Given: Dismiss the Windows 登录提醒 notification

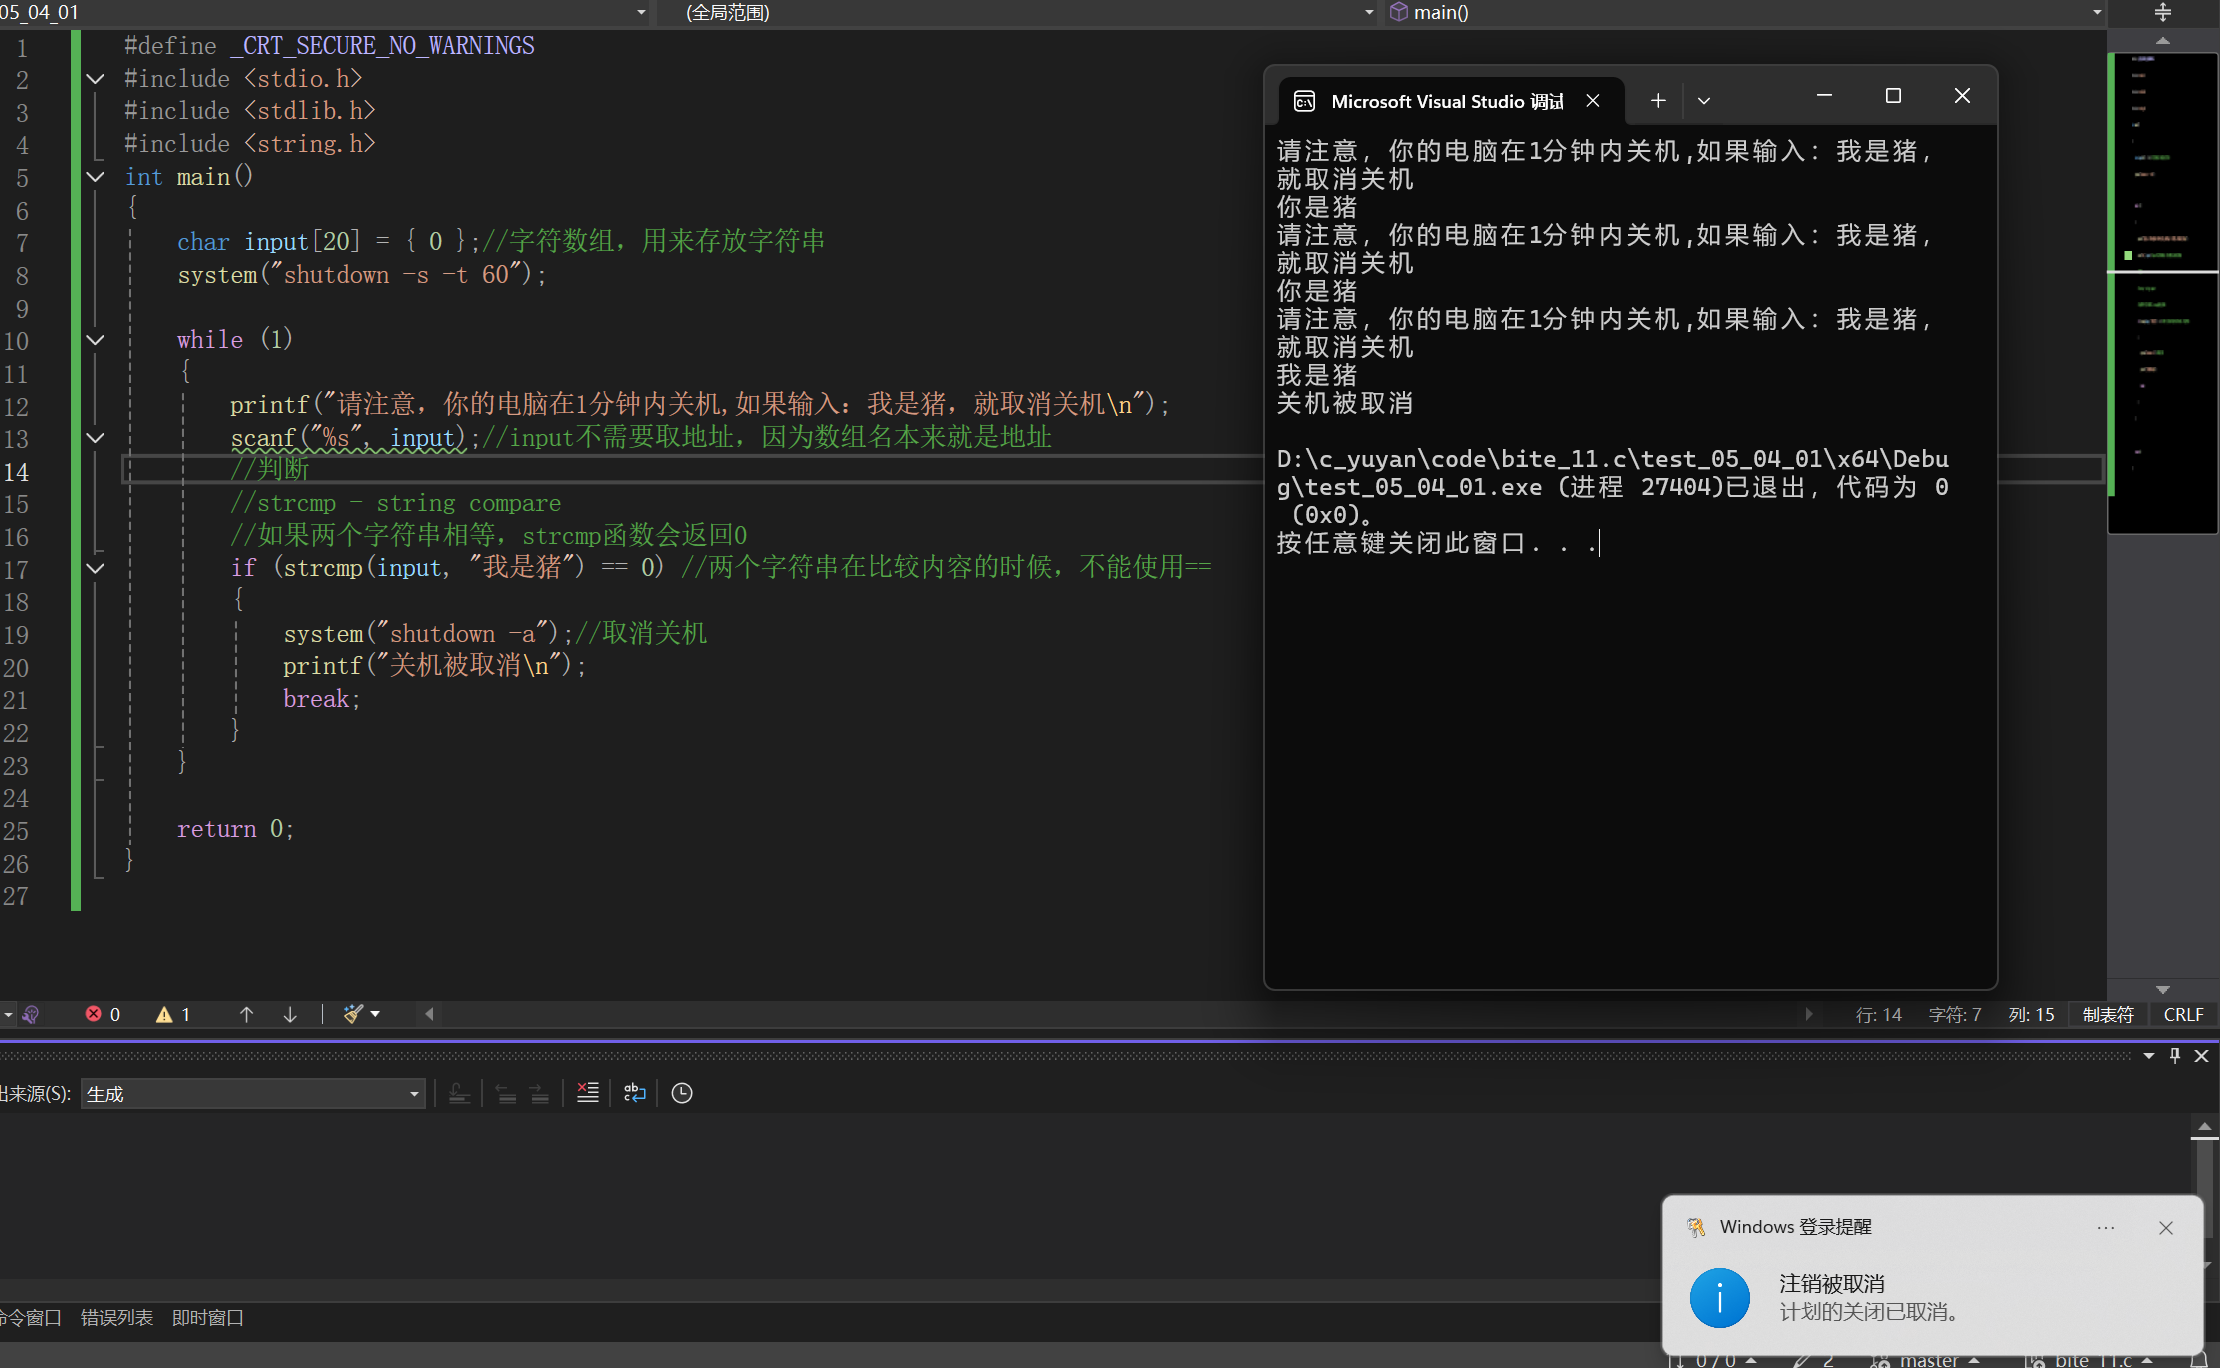Looking at the screenshot, I should click(2166, 1228).
